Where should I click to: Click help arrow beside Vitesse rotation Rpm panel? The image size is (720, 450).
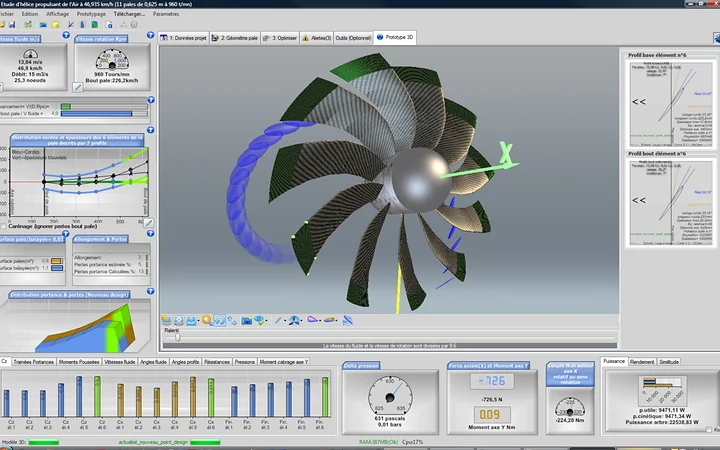pyautogui.click(x=150, y=35)
